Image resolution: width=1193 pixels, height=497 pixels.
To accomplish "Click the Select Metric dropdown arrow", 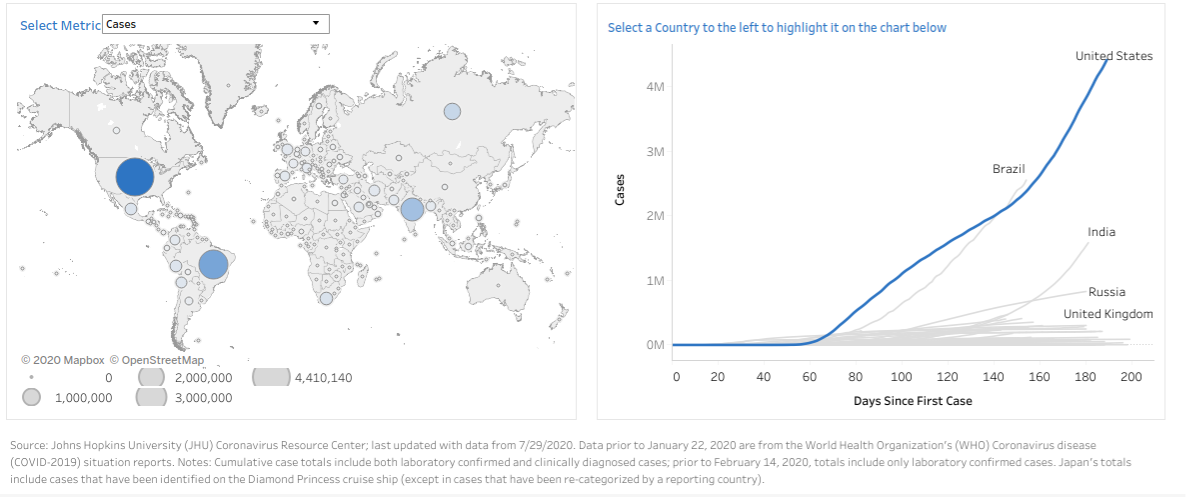I will pos(316,24).
